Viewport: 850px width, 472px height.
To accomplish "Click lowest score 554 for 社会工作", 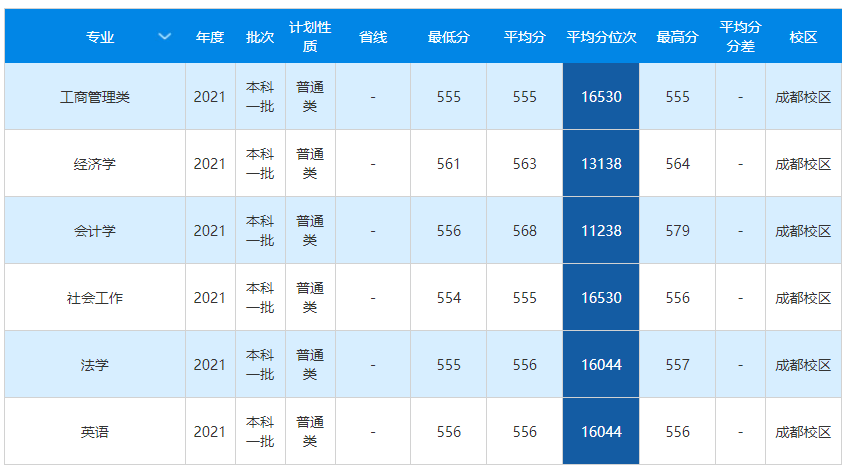I will (448, 298).
